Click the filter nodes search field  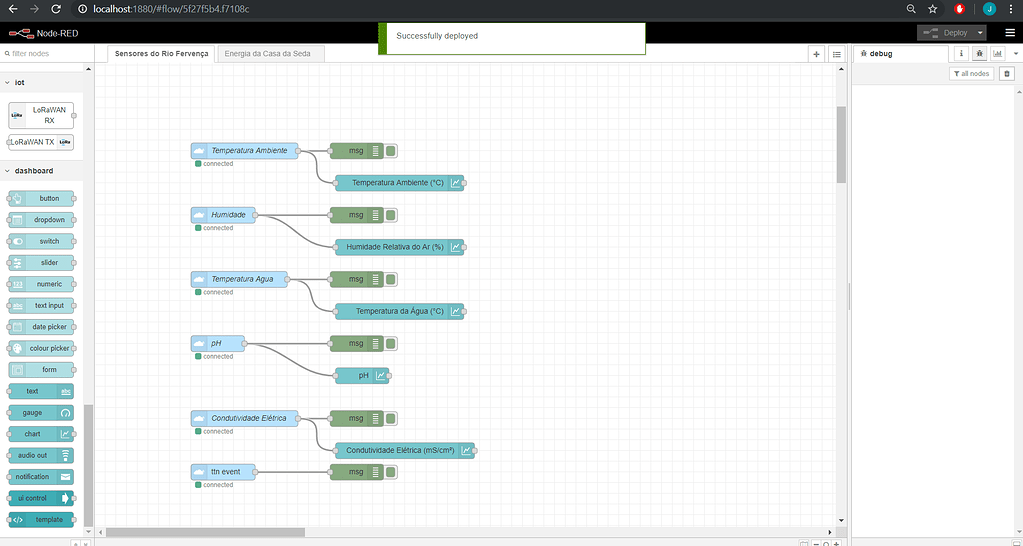click(x=45, y=54)
